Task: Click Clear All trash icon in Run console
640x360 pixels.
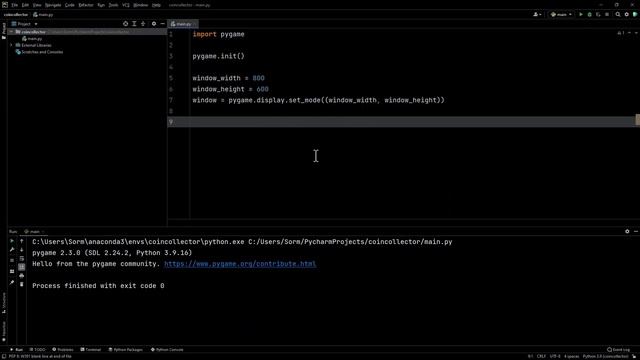Action: (22, 284)
